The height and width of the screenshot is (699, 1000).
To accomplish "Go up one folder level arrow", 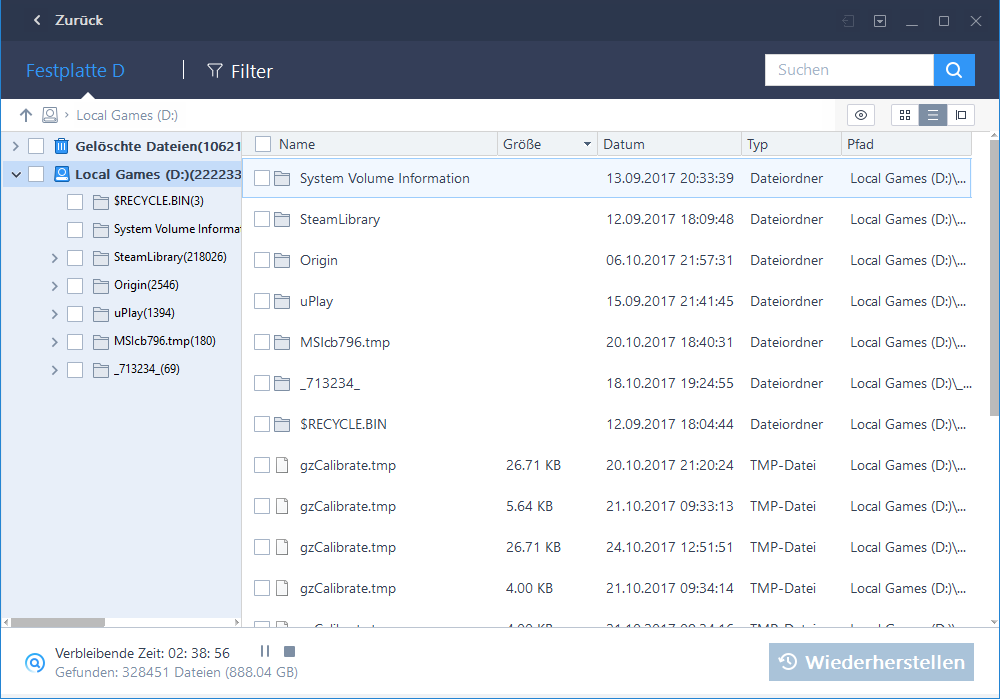I will [26, 115].
